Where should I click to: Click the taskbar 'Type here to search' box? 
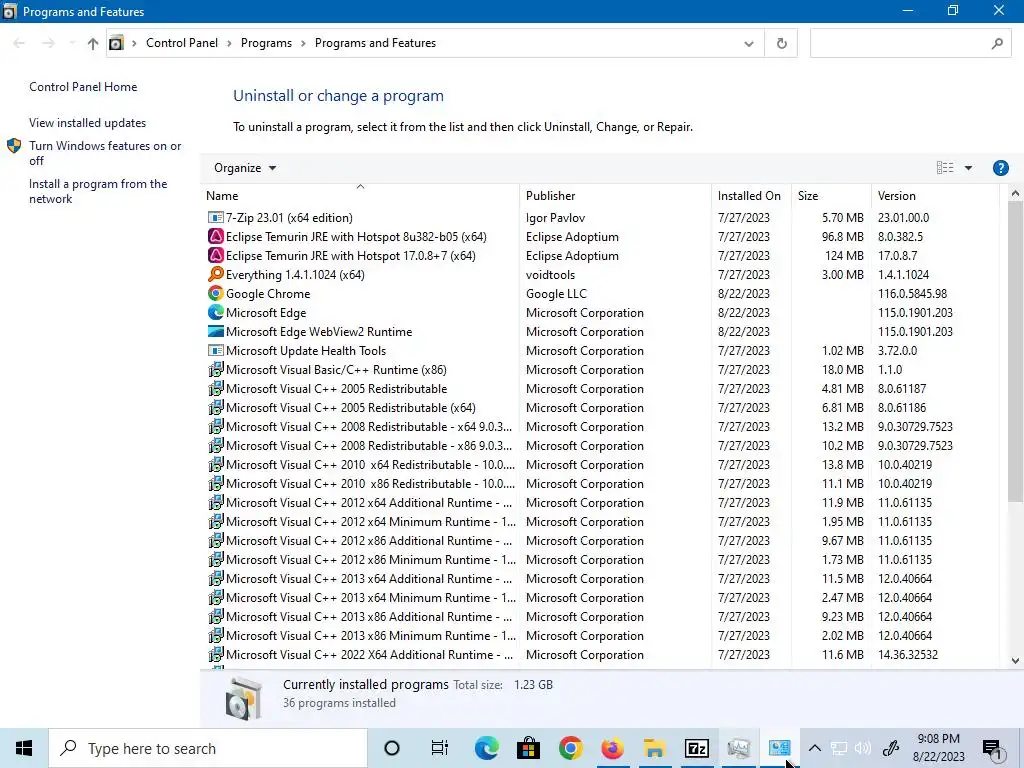tap(208, 748)
